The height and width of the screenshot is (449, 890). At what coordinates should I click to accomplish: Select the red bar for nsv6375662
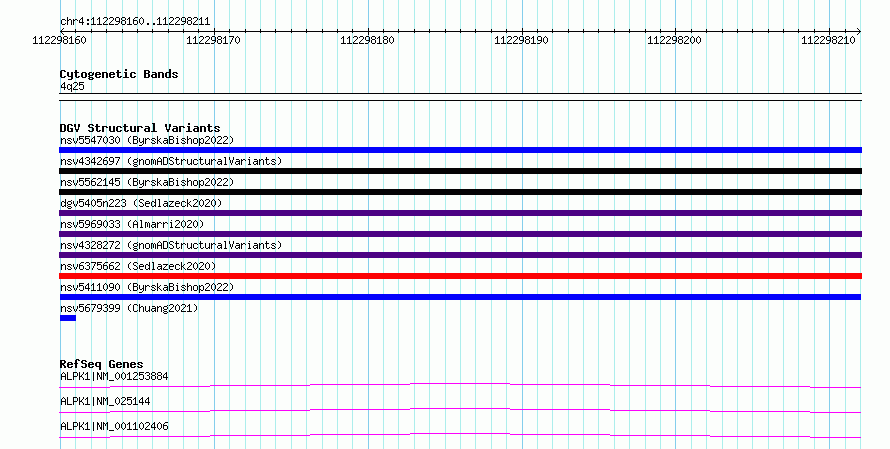460,276
